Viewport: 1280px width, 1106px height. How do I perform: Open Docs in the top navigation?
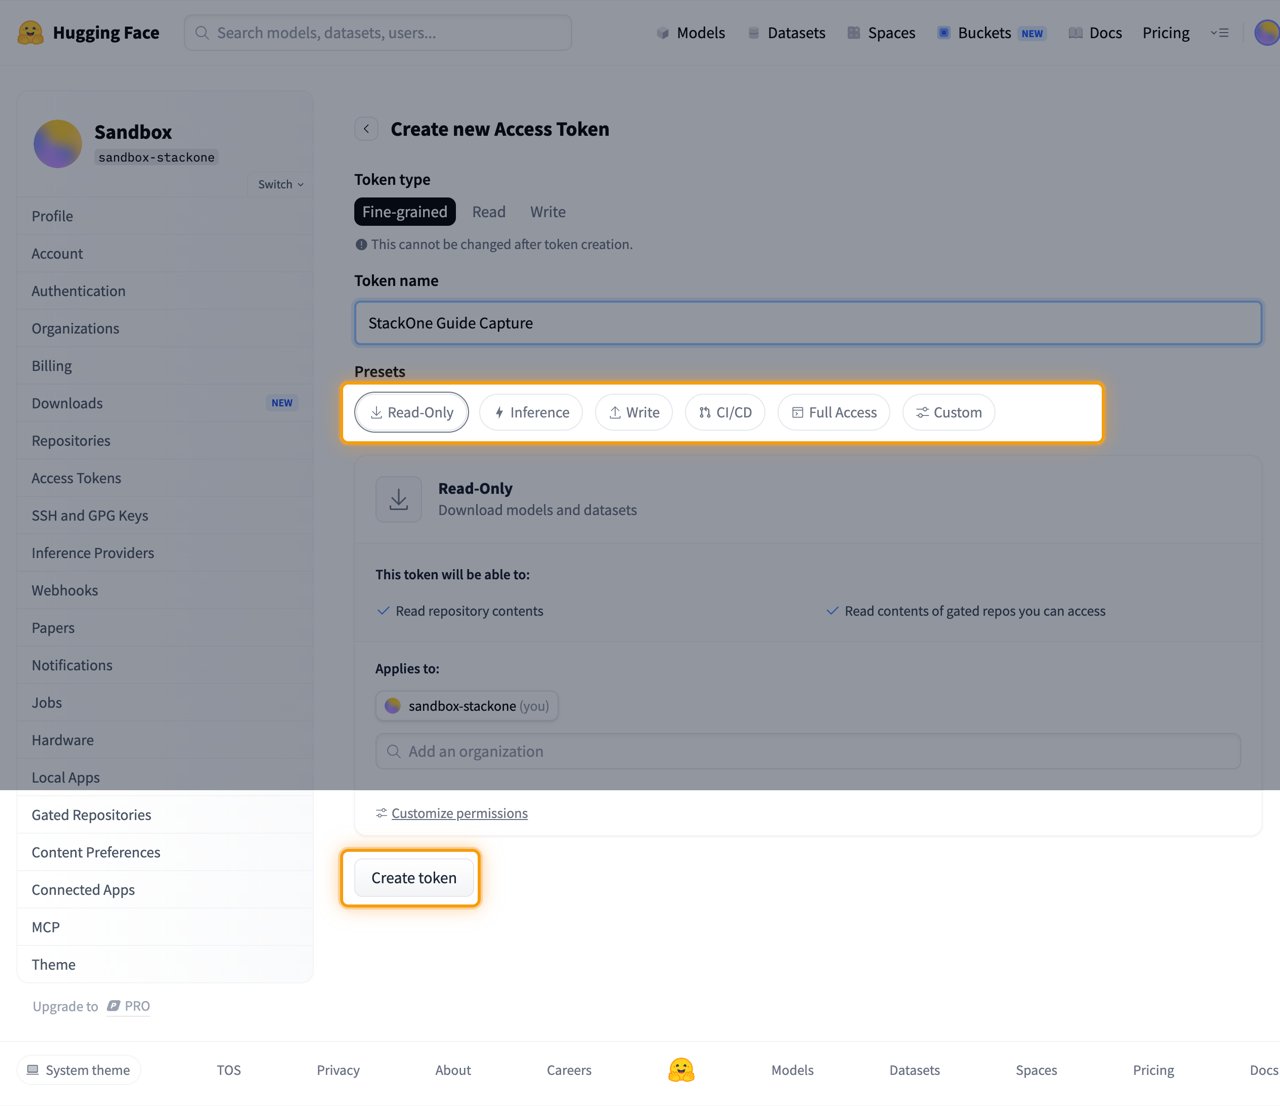[x=1095, y=33]
